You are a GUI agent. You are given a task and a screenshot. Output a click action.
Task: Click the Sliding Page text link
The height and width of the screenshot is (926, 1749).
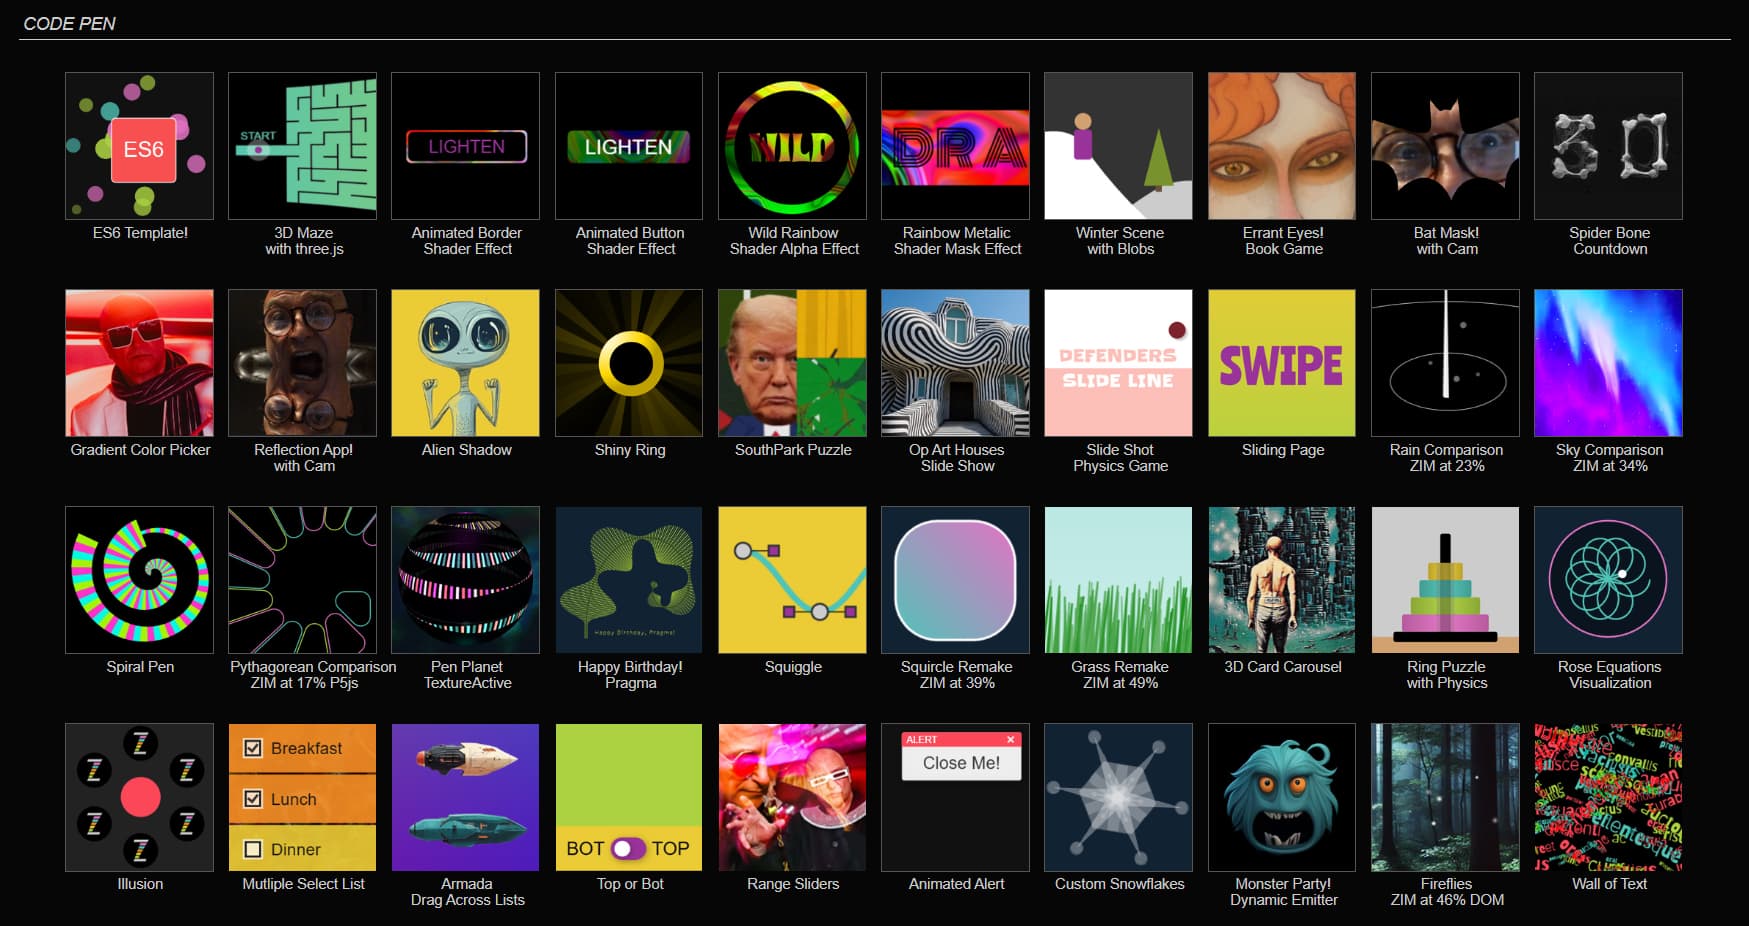(1282, 450)
